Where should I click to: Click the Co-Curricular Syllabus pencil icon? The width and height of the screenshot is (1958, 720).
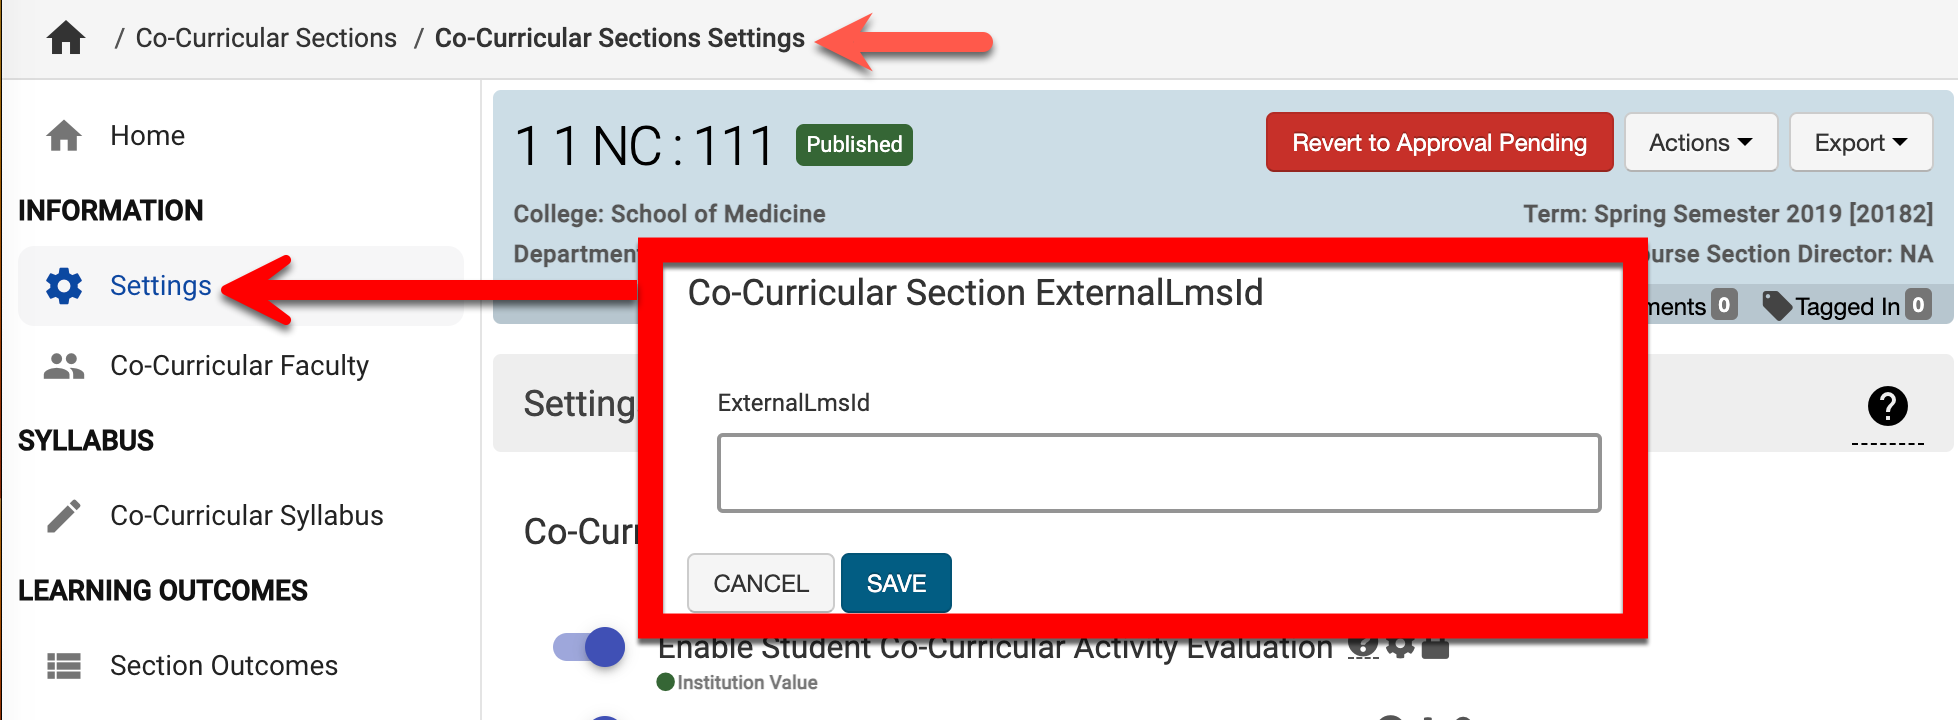point(64,516)
